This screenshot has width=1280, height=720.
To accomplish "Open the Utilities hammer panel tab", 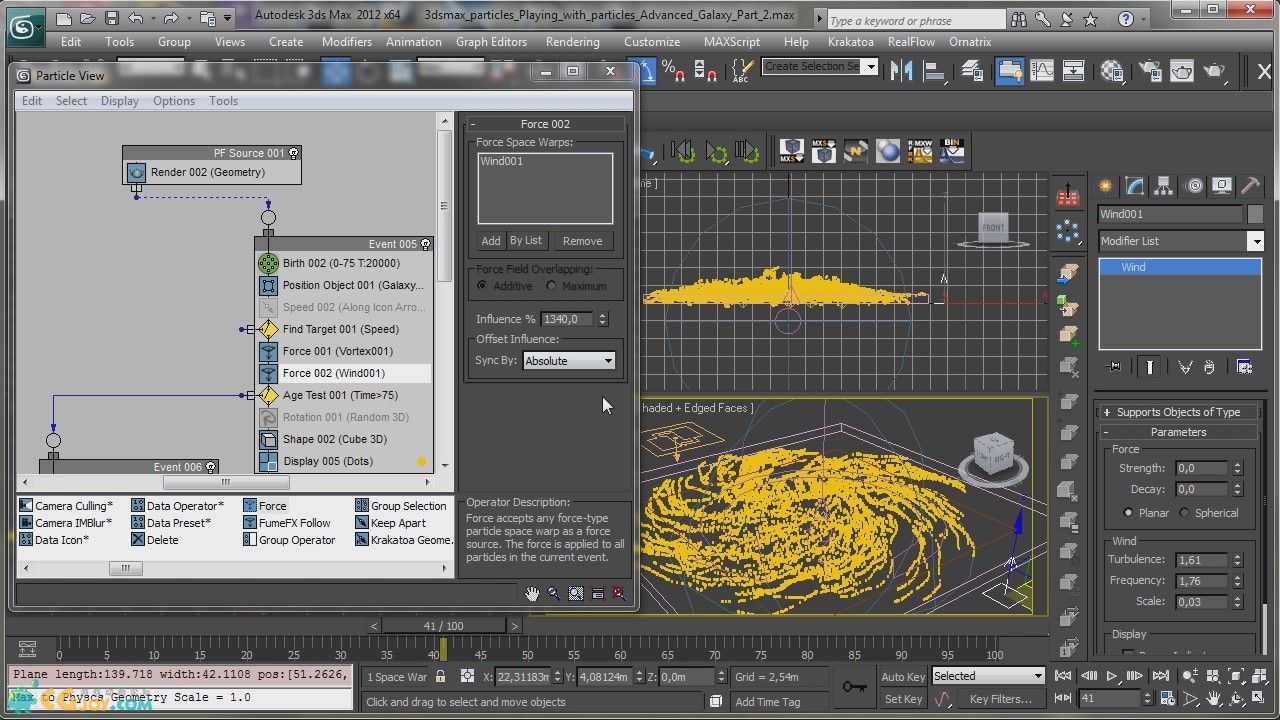I will click(1251, 186).
